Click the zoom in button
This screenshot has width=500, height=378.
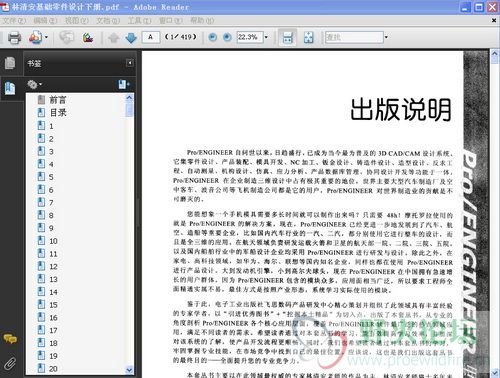coord(227,37)
